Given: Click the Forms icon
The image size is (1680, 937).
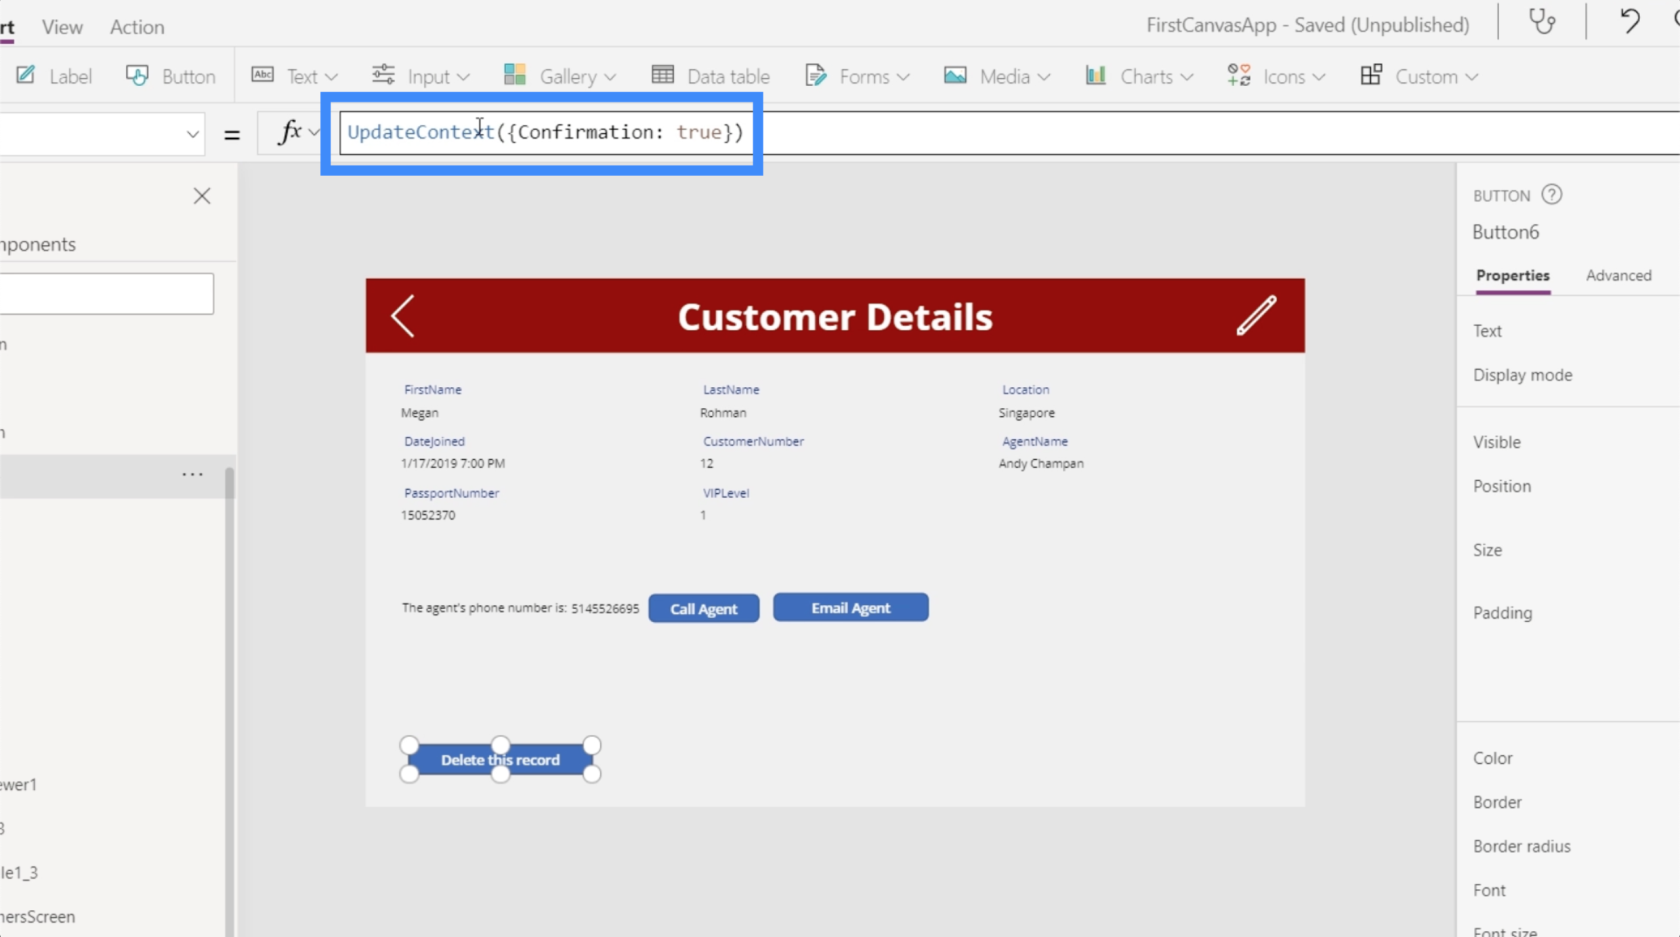Looking at the screenshot, I should (816, 75).
